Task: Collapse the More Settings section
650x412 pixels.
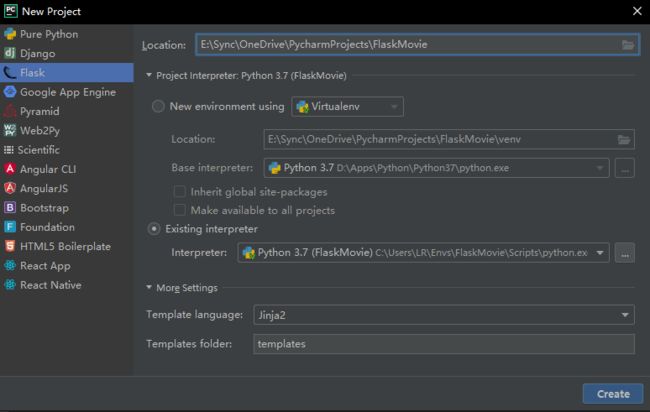Action: click(149, 287)
